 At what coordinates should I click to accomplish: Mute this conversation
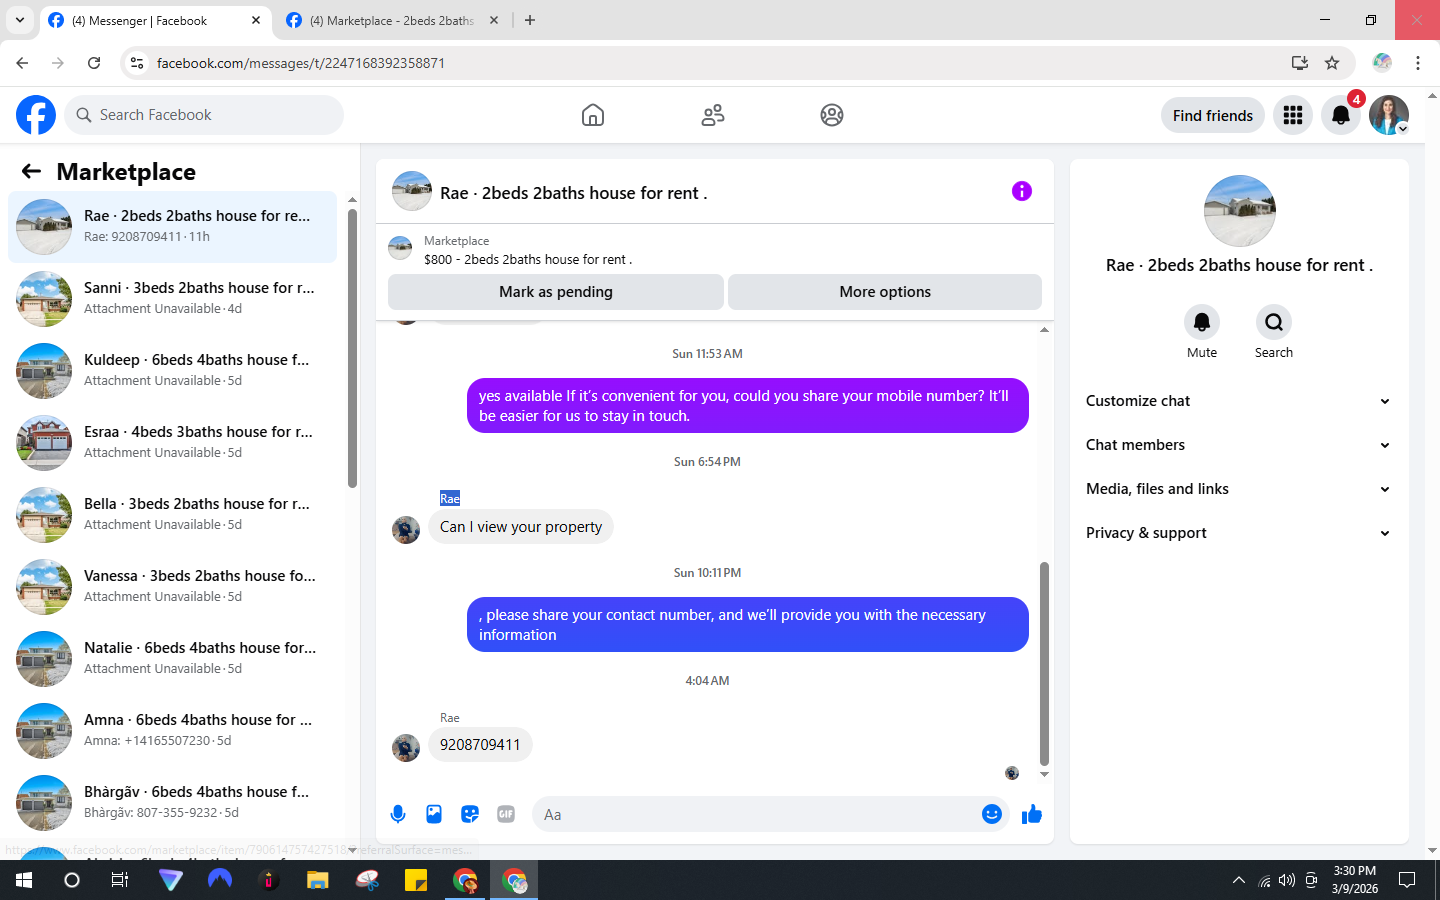[x=1202, y=322]
